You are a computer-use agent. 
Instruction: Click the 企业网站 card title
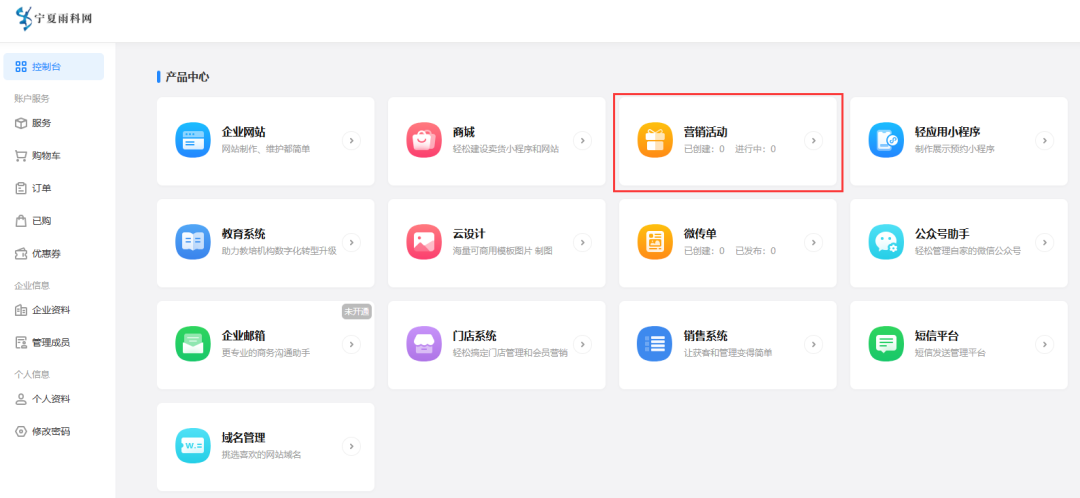244,132
